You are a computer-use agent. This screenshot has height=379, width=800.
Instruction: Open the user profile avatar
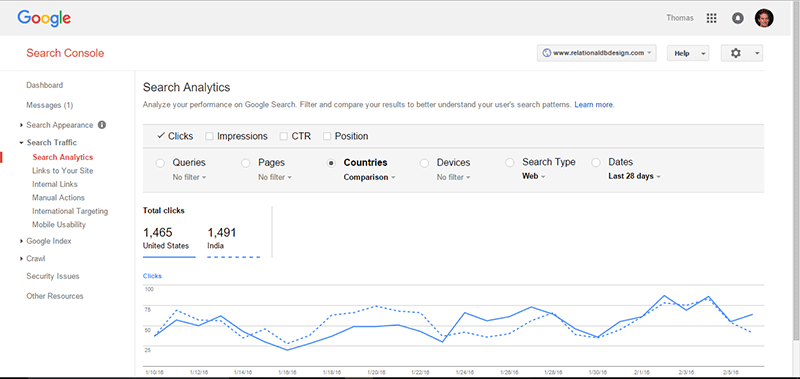click(764, 18)
